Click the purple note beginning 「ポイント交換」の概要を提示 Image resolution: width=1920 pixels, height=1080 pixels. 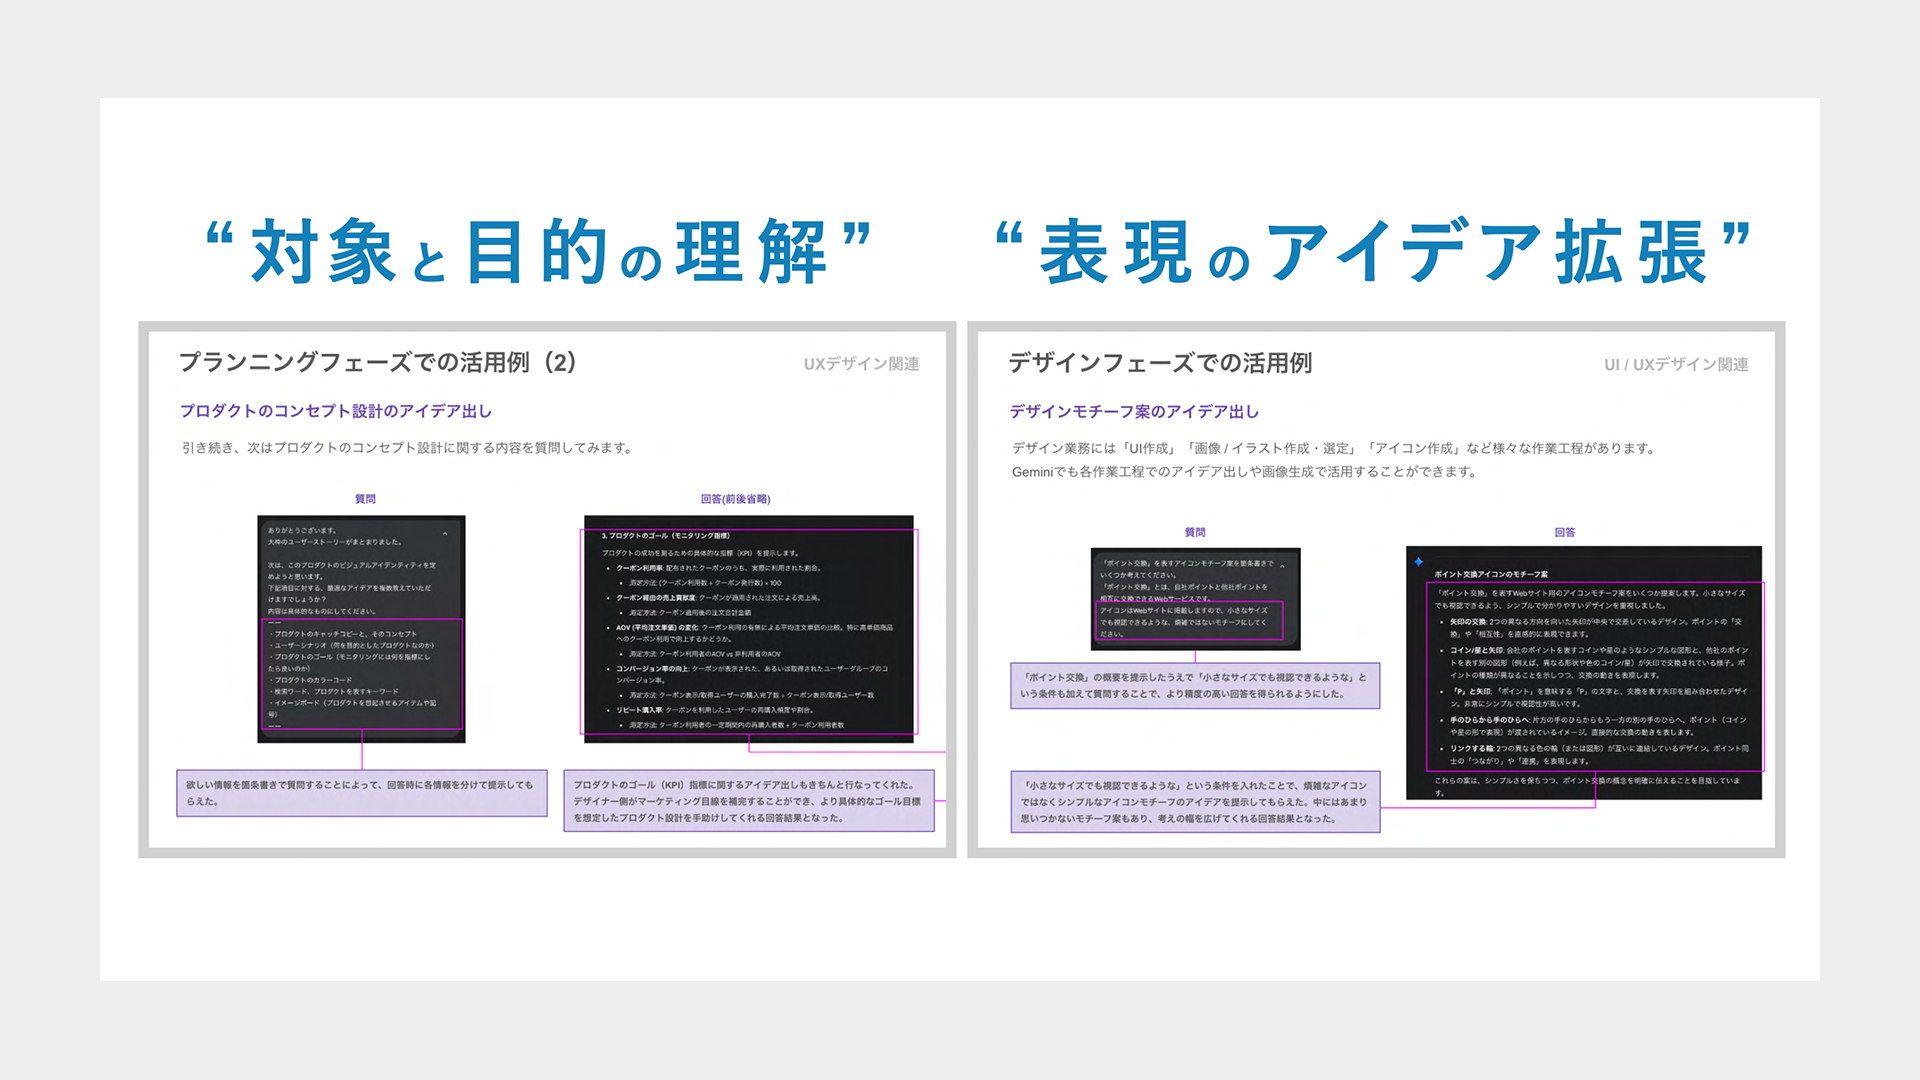point(1194,686)
